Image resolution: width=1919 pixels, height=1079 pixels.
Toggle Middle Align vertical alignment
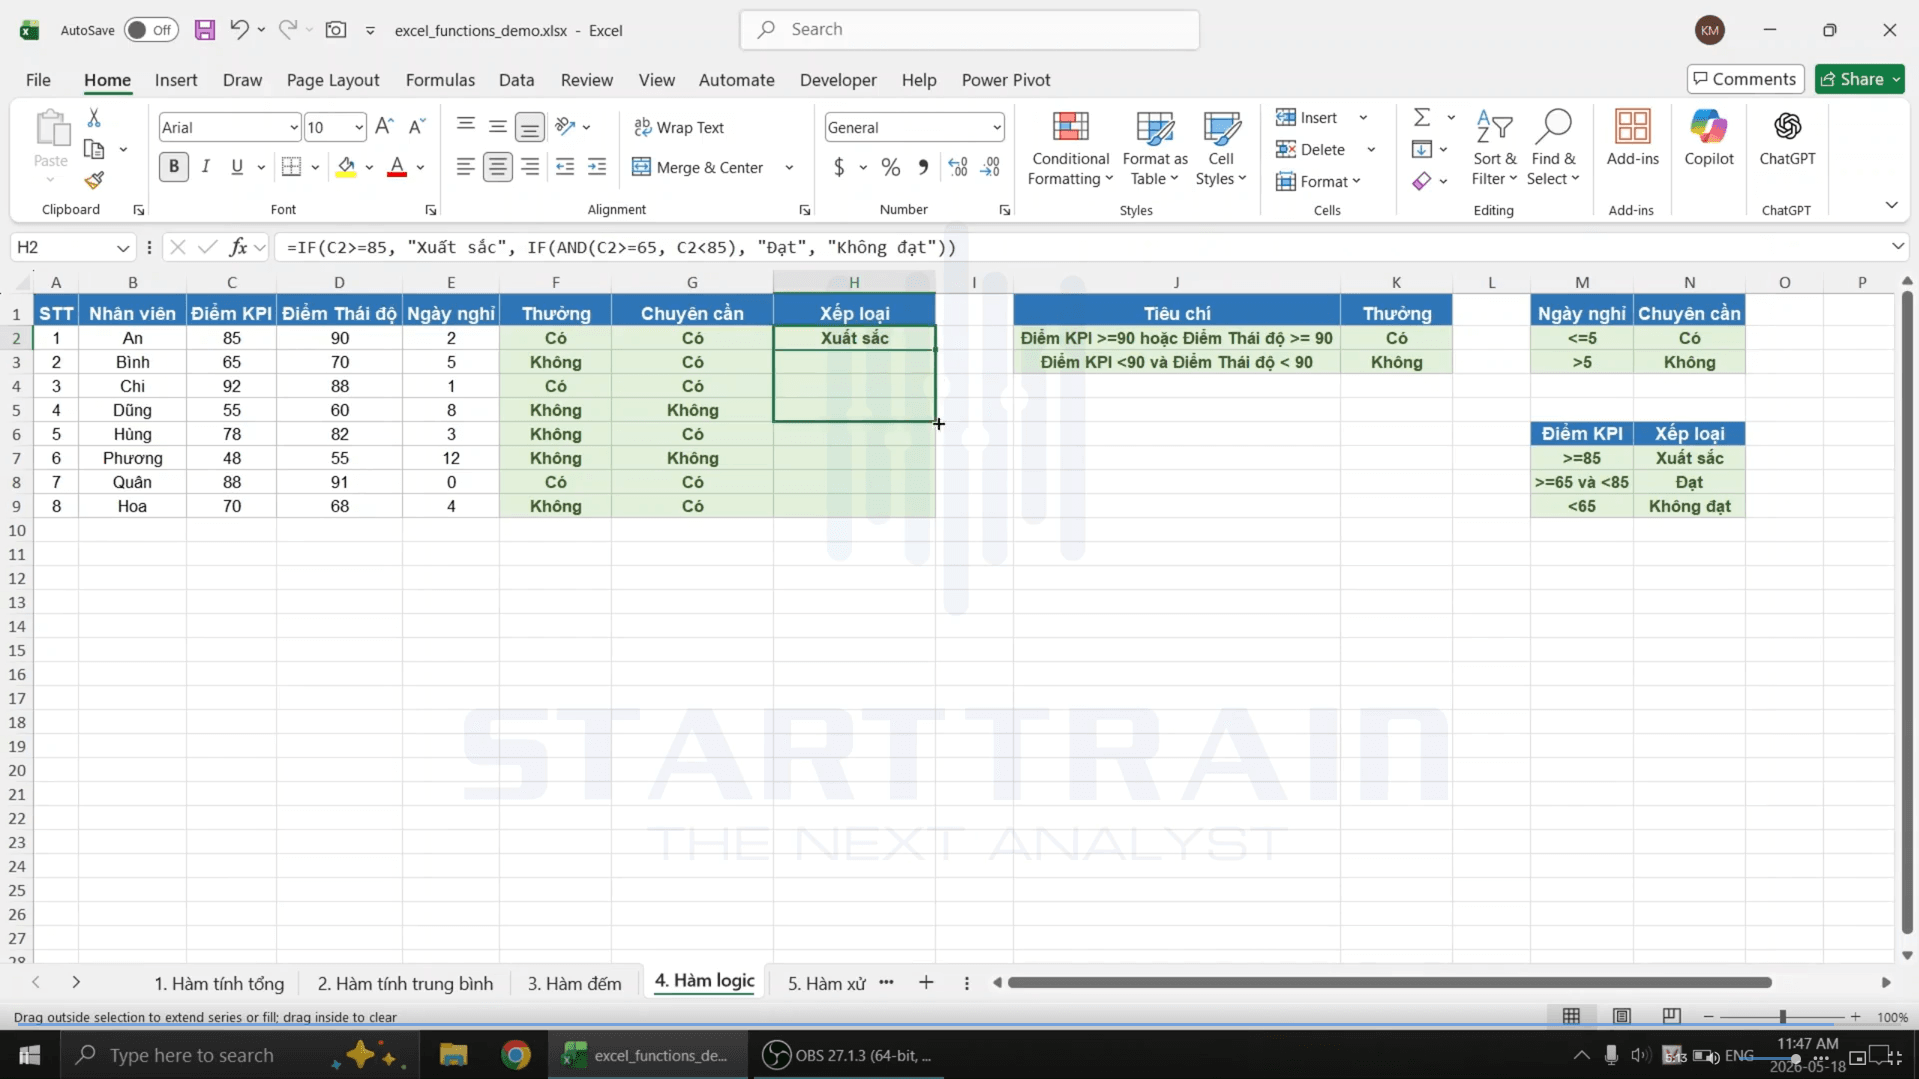497,126
